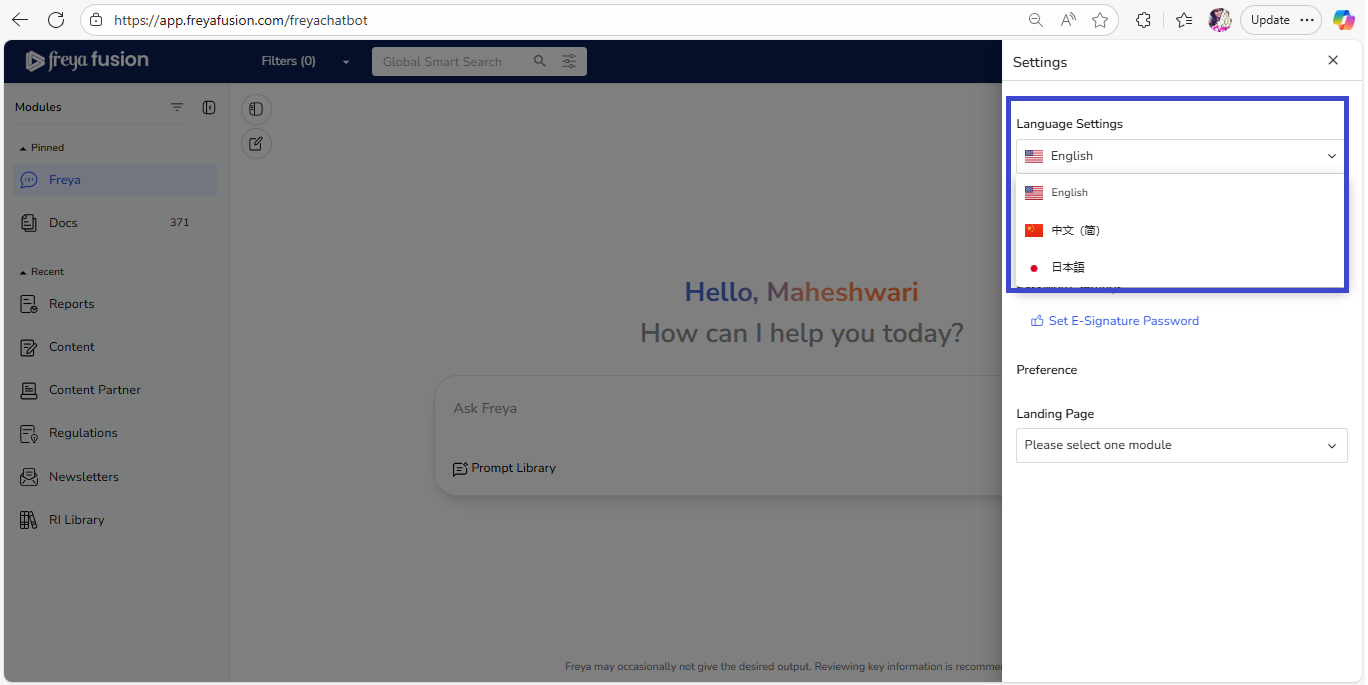The image size is (1368, 685).
Task: Select English from the language list
Action: [x=1069, y=193]
